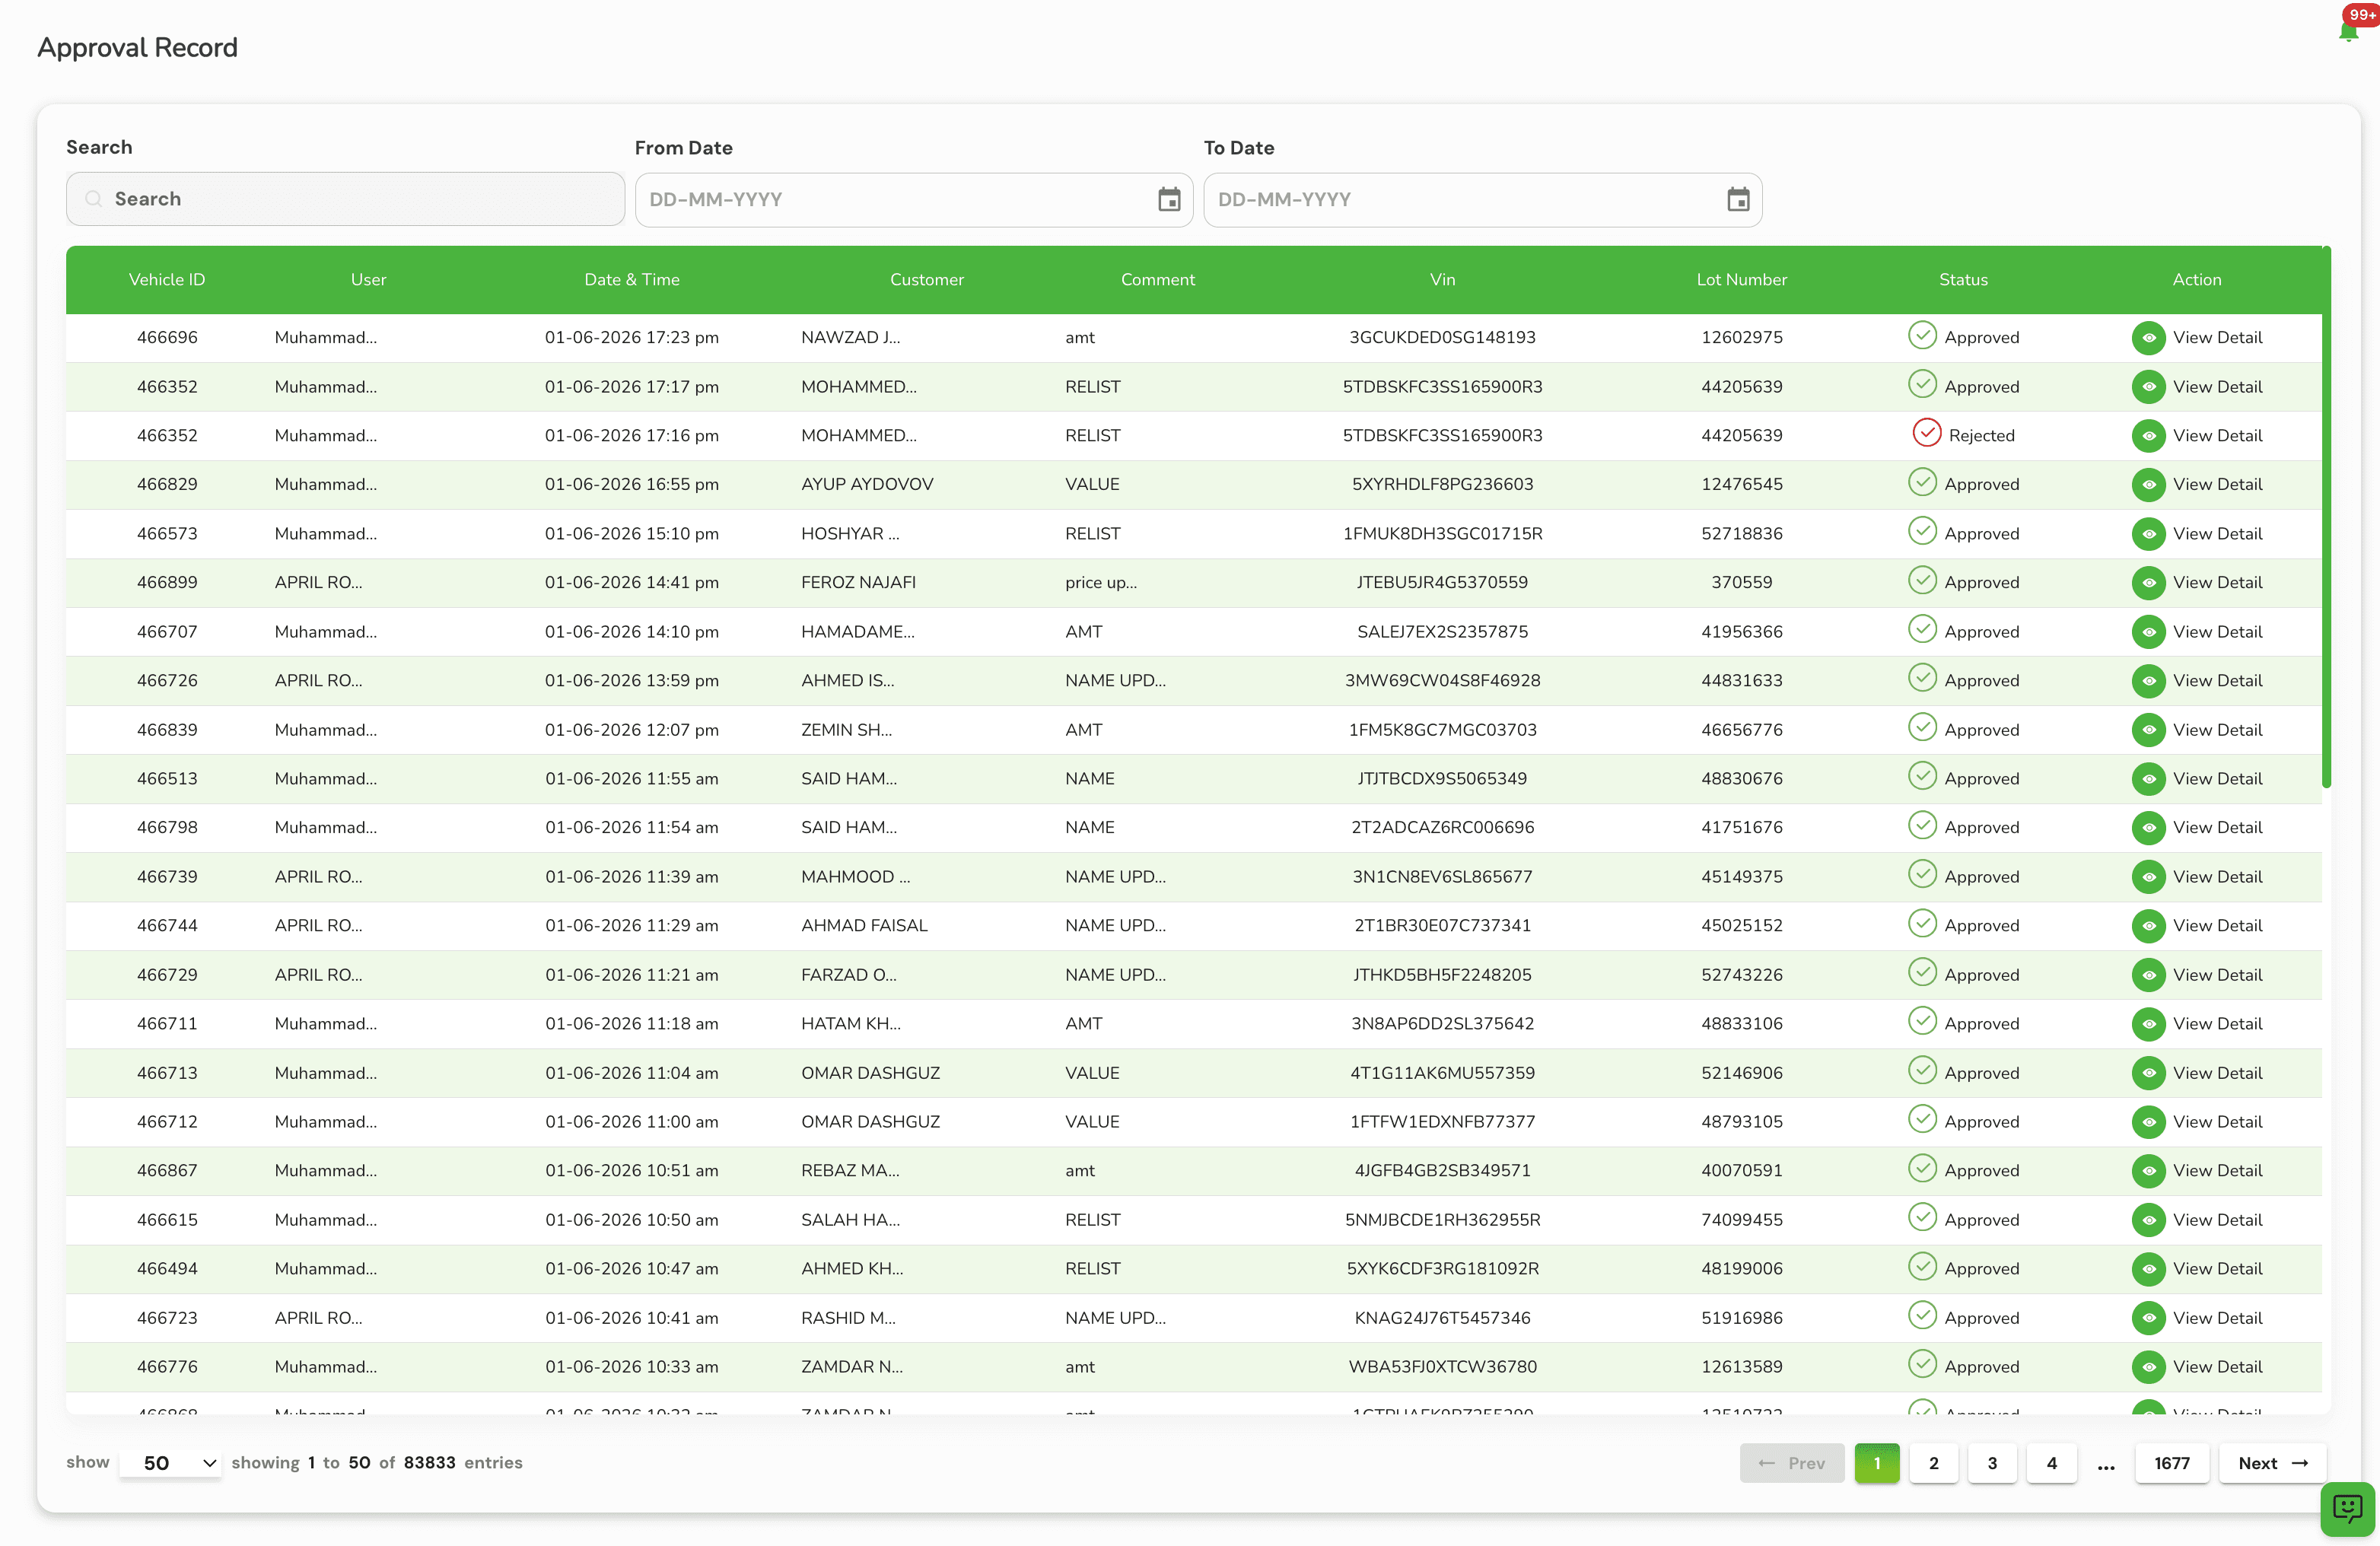Open the chat feedback widget icon
This screenshot has height=1546, width=2380.
2347,1507
